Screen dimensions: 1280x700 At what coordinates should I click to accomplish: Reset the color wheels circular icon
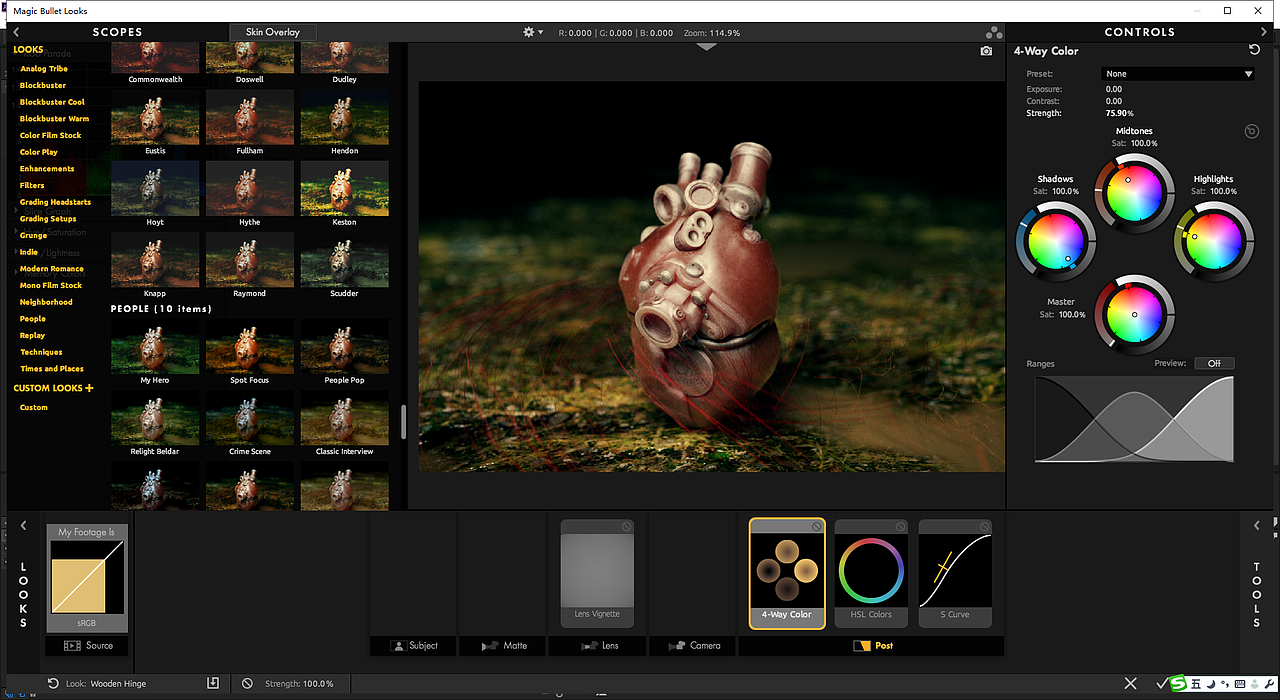pos(1251,131)
